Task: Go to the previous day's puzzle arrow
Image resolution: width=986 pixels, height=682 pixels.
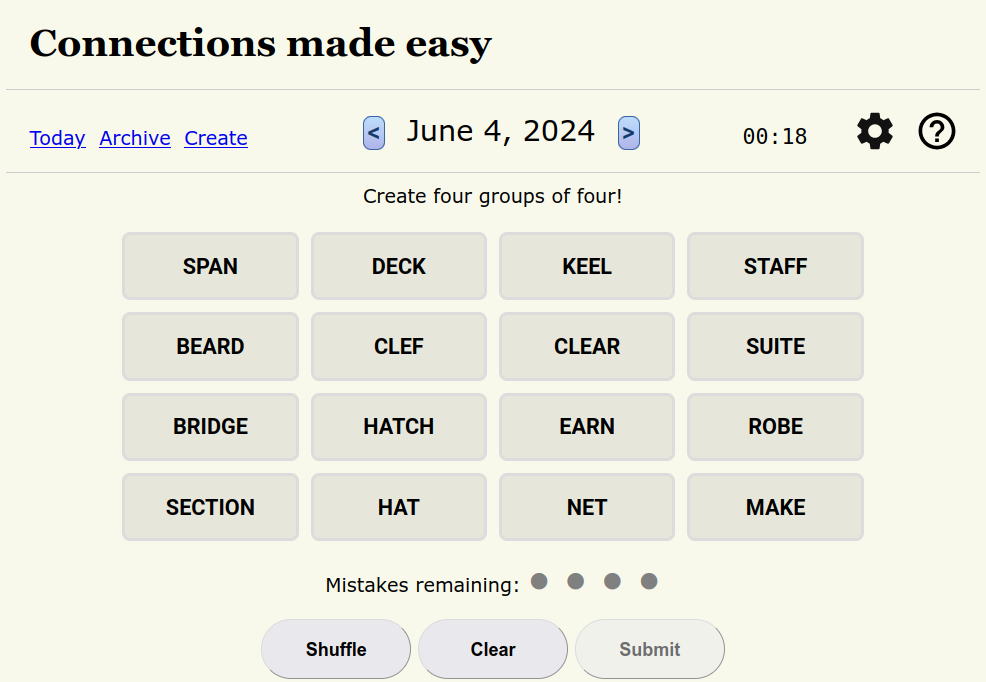Action: [374, 132]
